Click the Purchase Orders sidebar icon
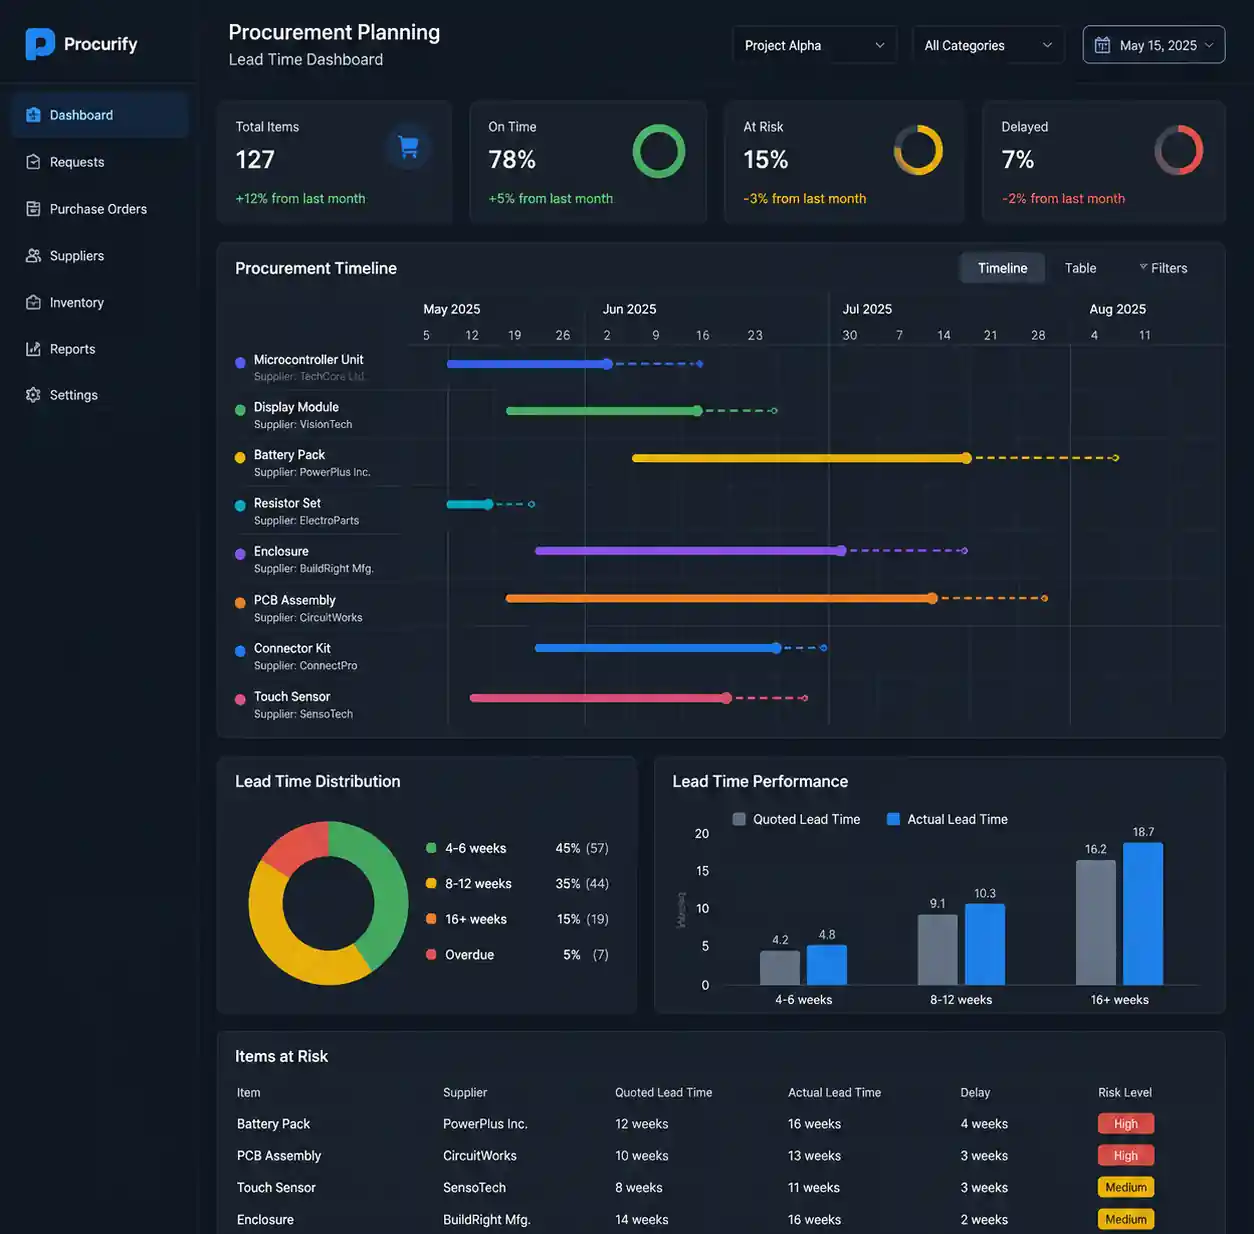 pyautogui.click(x=33, y=209)
